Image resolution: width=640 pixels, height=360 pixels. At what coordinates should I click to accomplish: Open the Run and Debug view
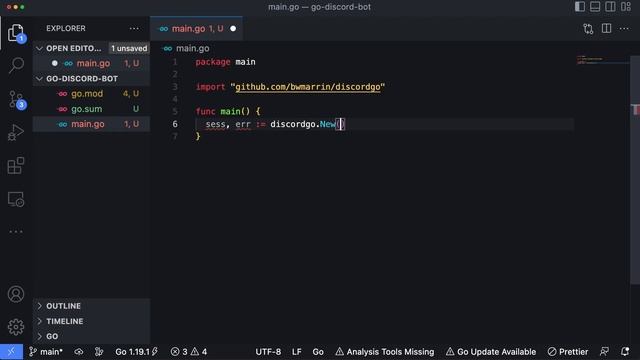click(16, 132)
